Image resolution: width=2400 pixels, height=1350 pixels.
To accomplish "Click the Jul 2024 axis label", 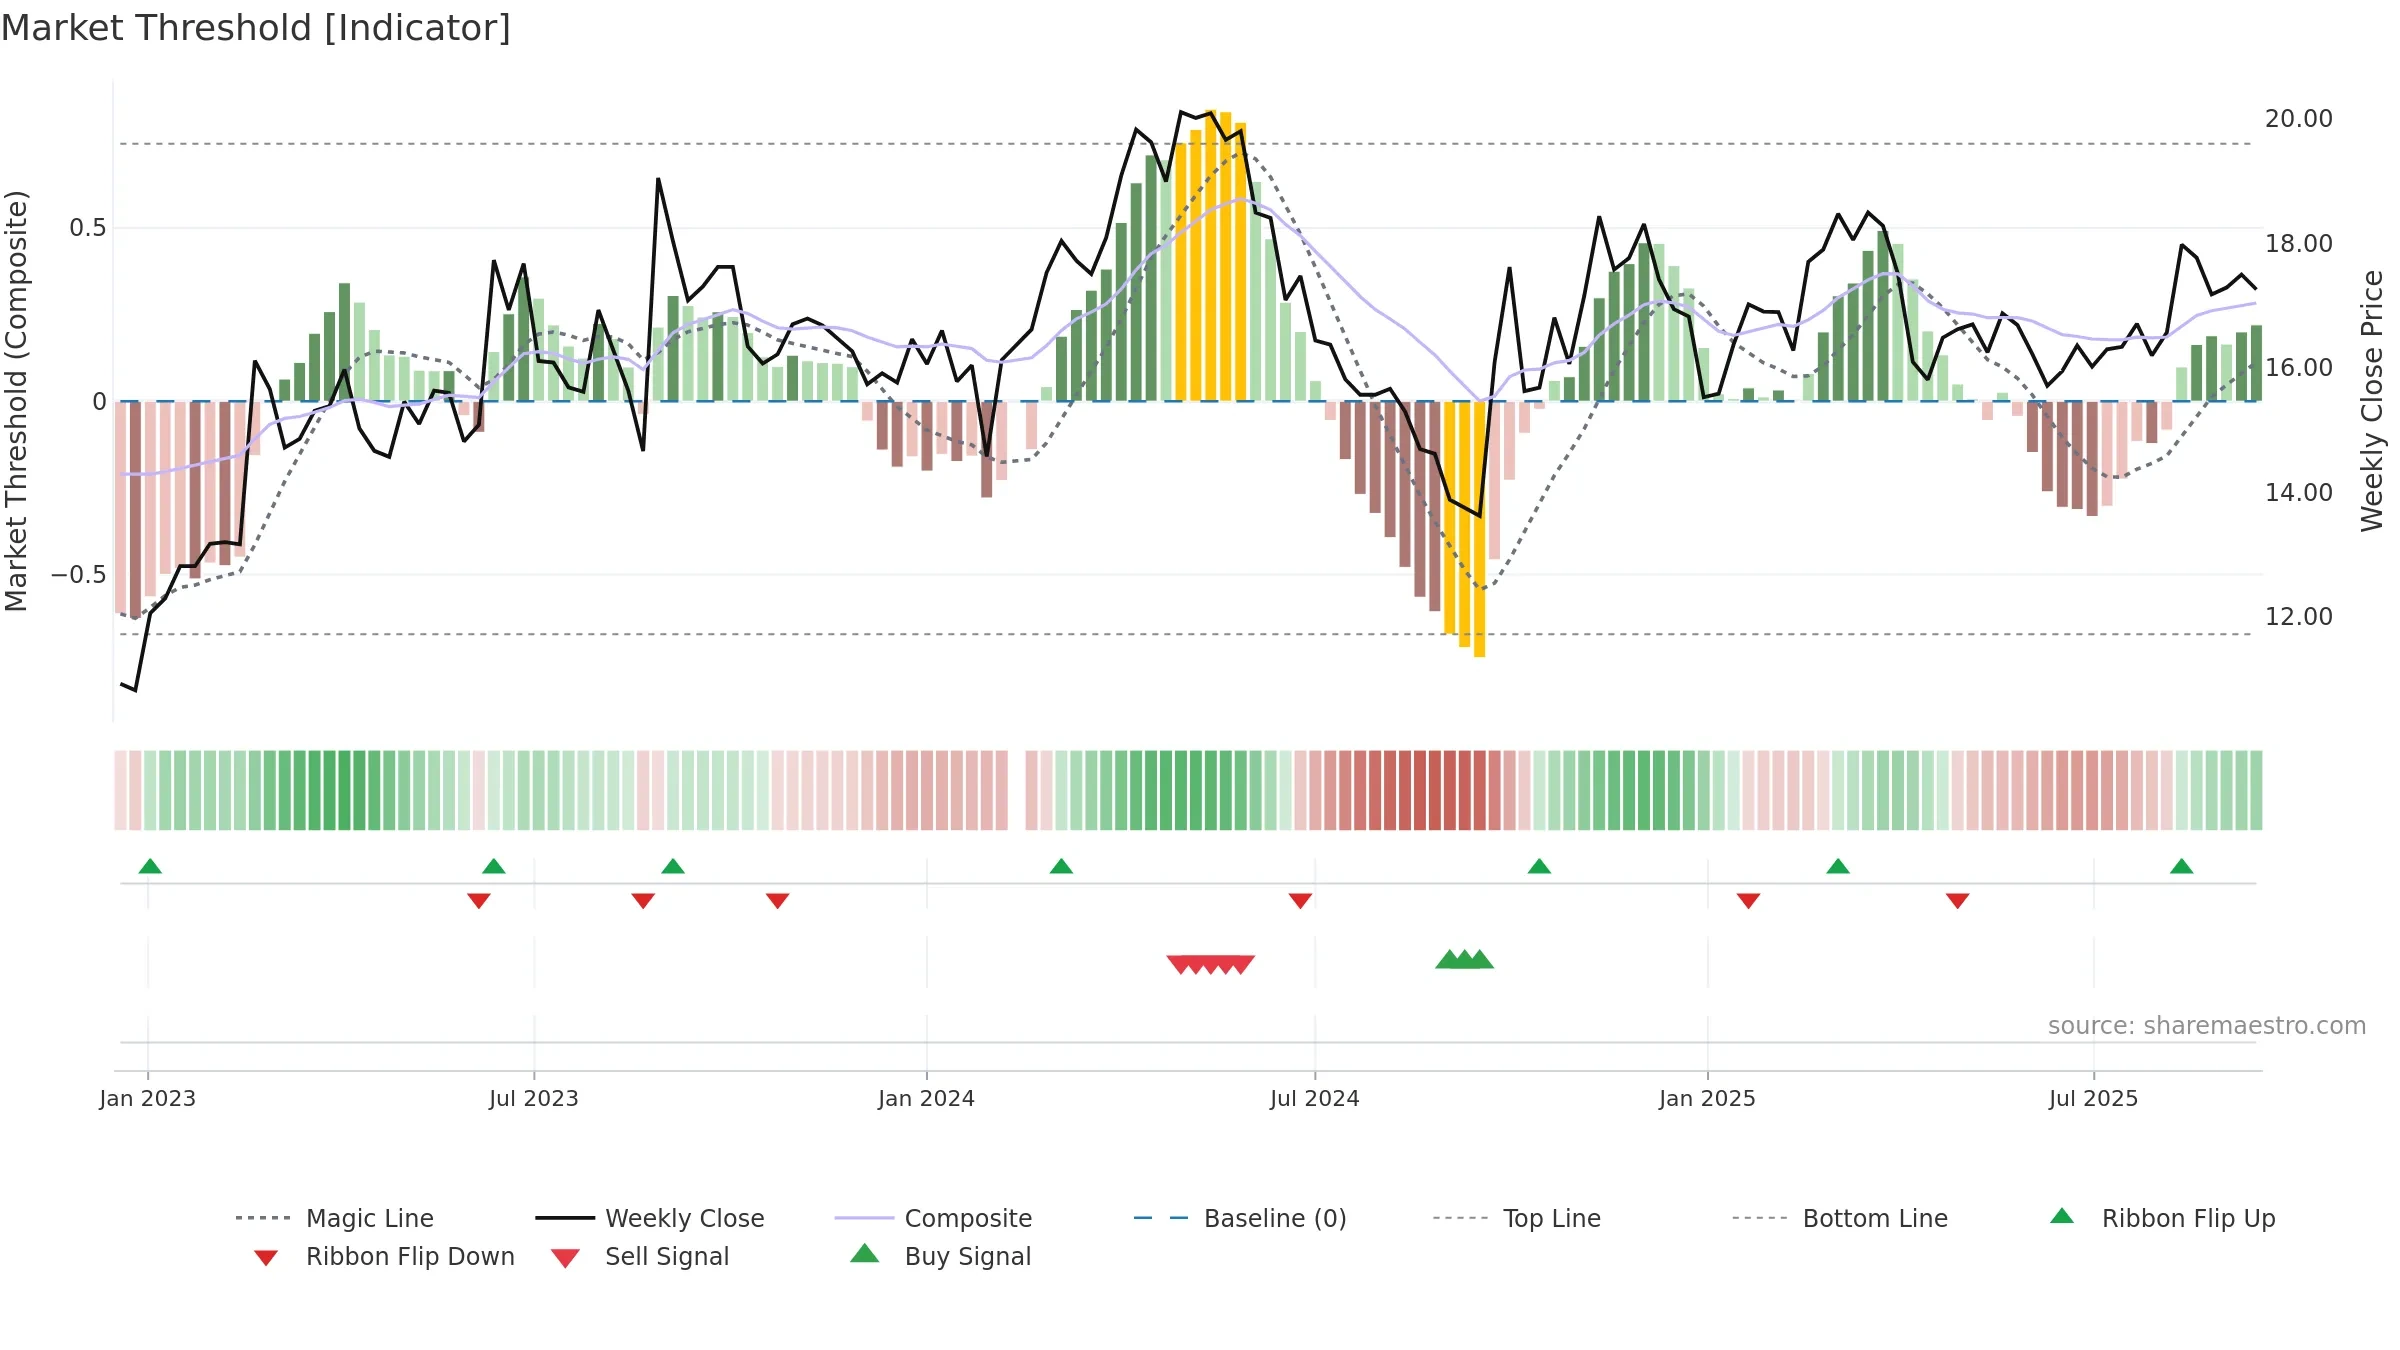I will coord(1315,1098).
